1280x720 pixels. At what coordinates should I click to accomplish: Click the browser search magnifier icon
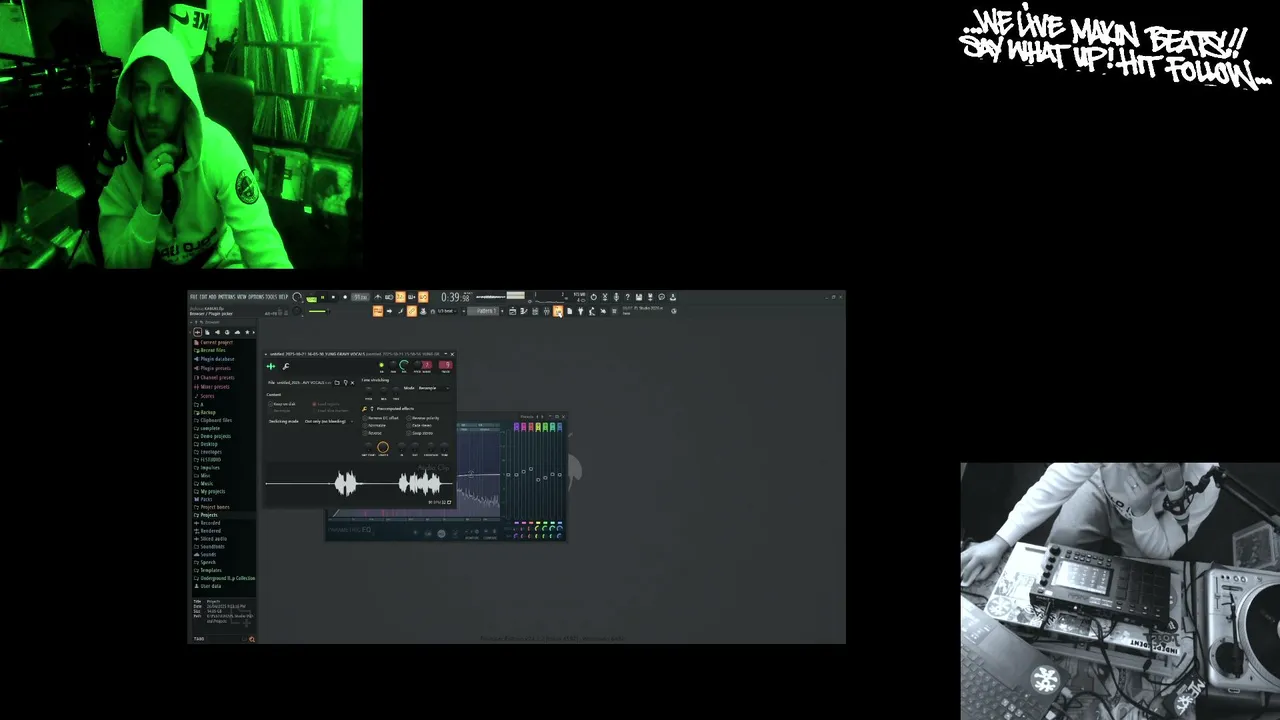(x=251, y=639)
